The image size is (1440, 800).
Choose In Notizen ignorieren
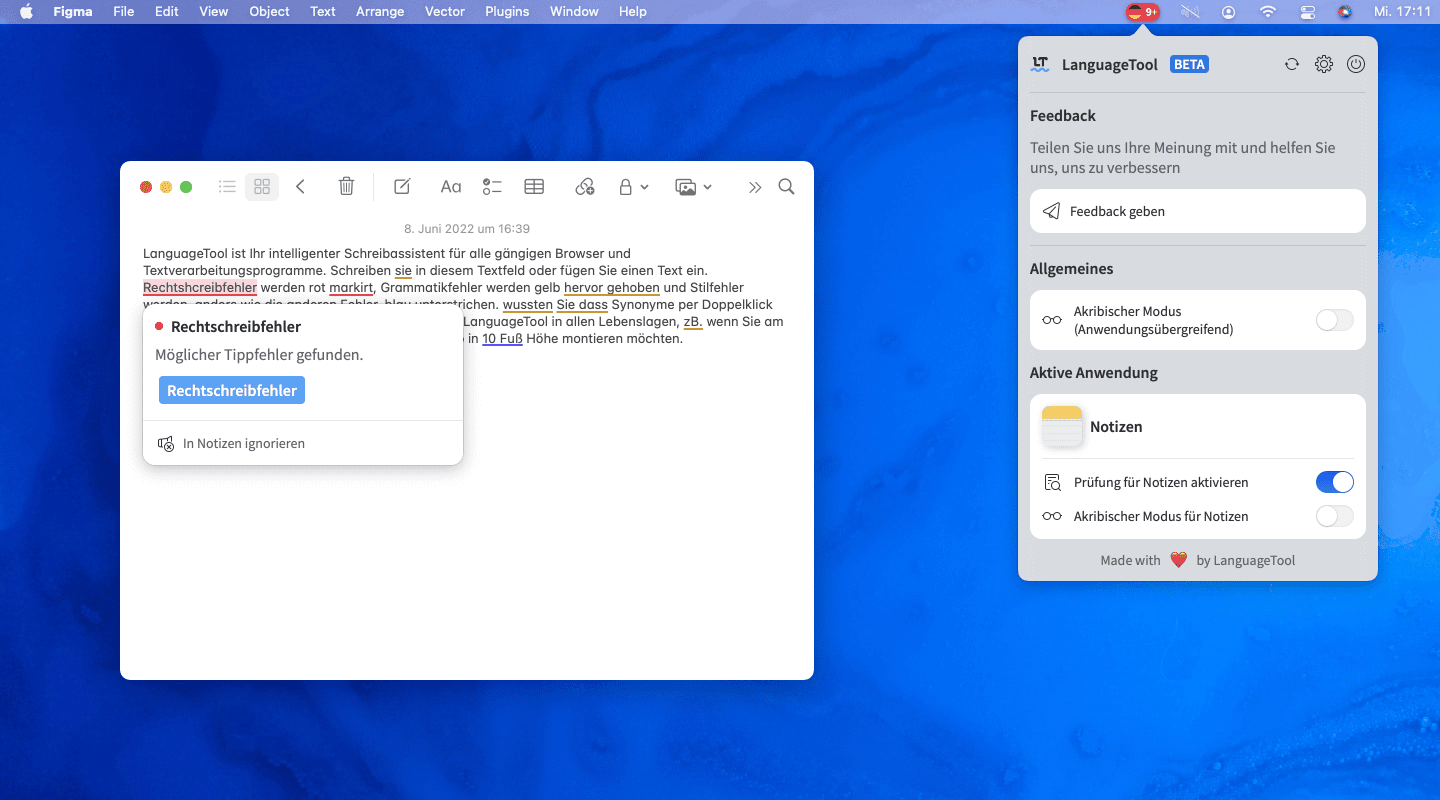click(231, 443)
